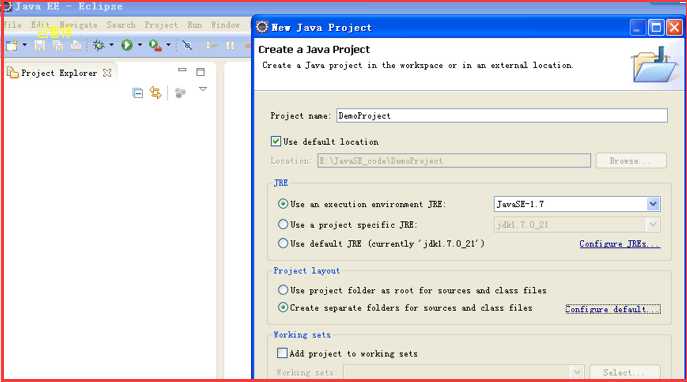Click the Skip All Breakpoints icon
The image size is (687, 382).
tap(187, 45)
